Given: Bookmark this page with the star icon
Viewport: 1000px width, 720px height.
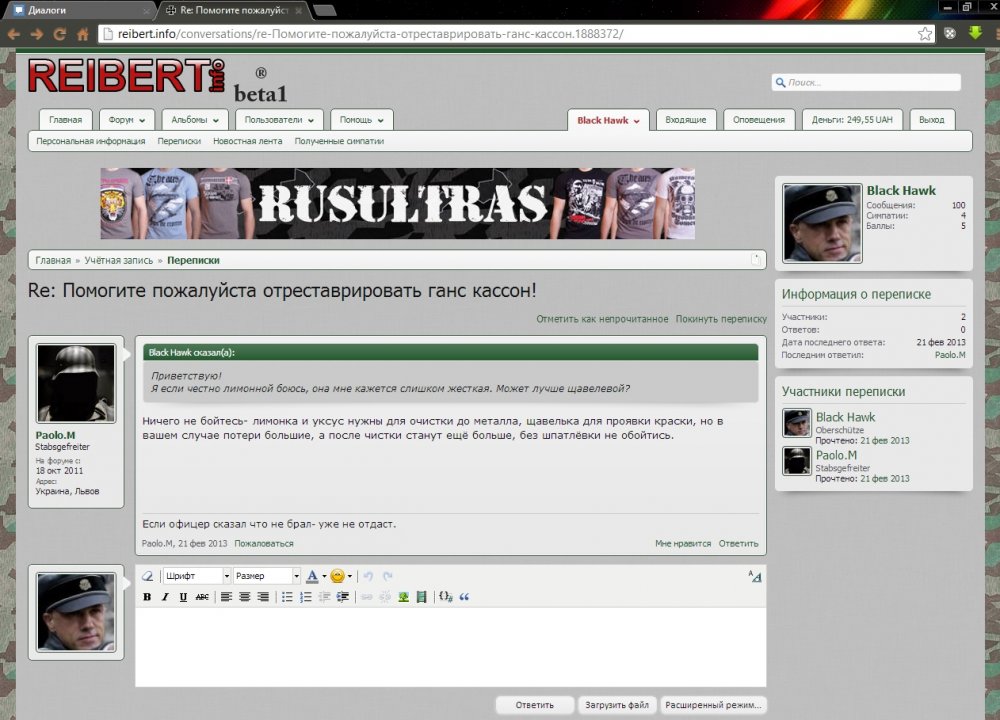Looking at the screenshot, I should tap(925, 34).
